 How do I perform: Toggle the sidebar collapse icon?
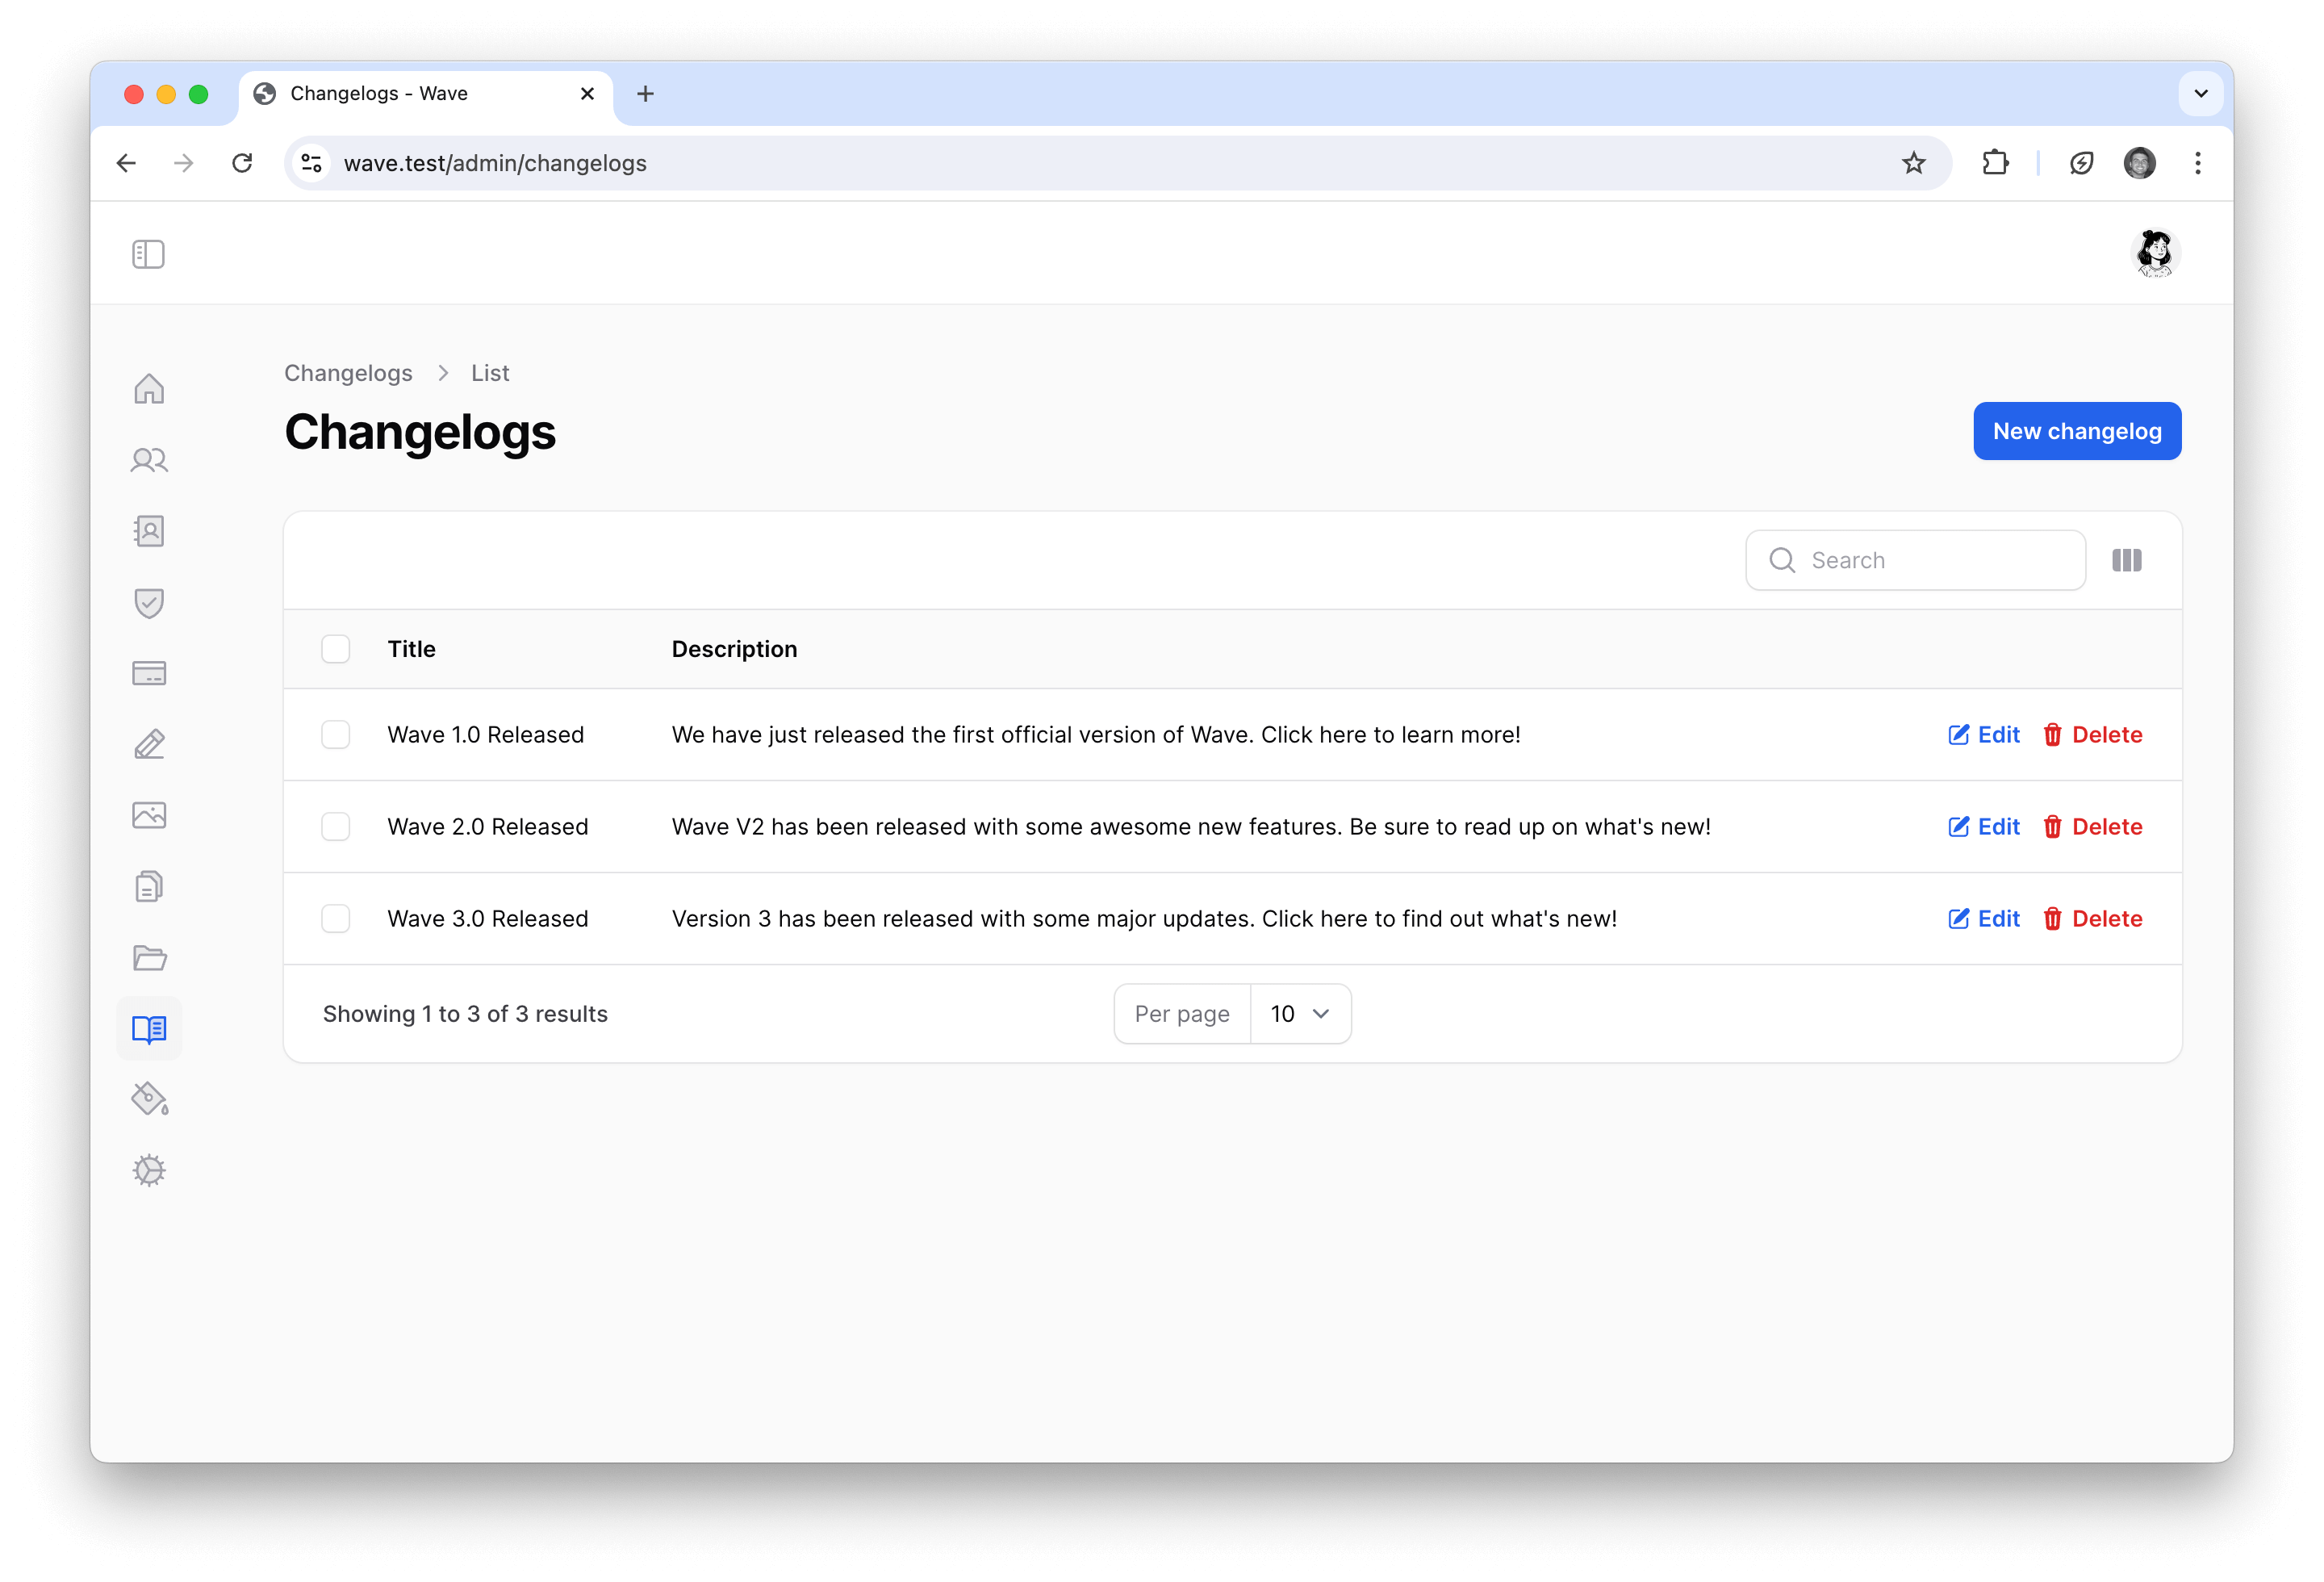tap(148, 254)
